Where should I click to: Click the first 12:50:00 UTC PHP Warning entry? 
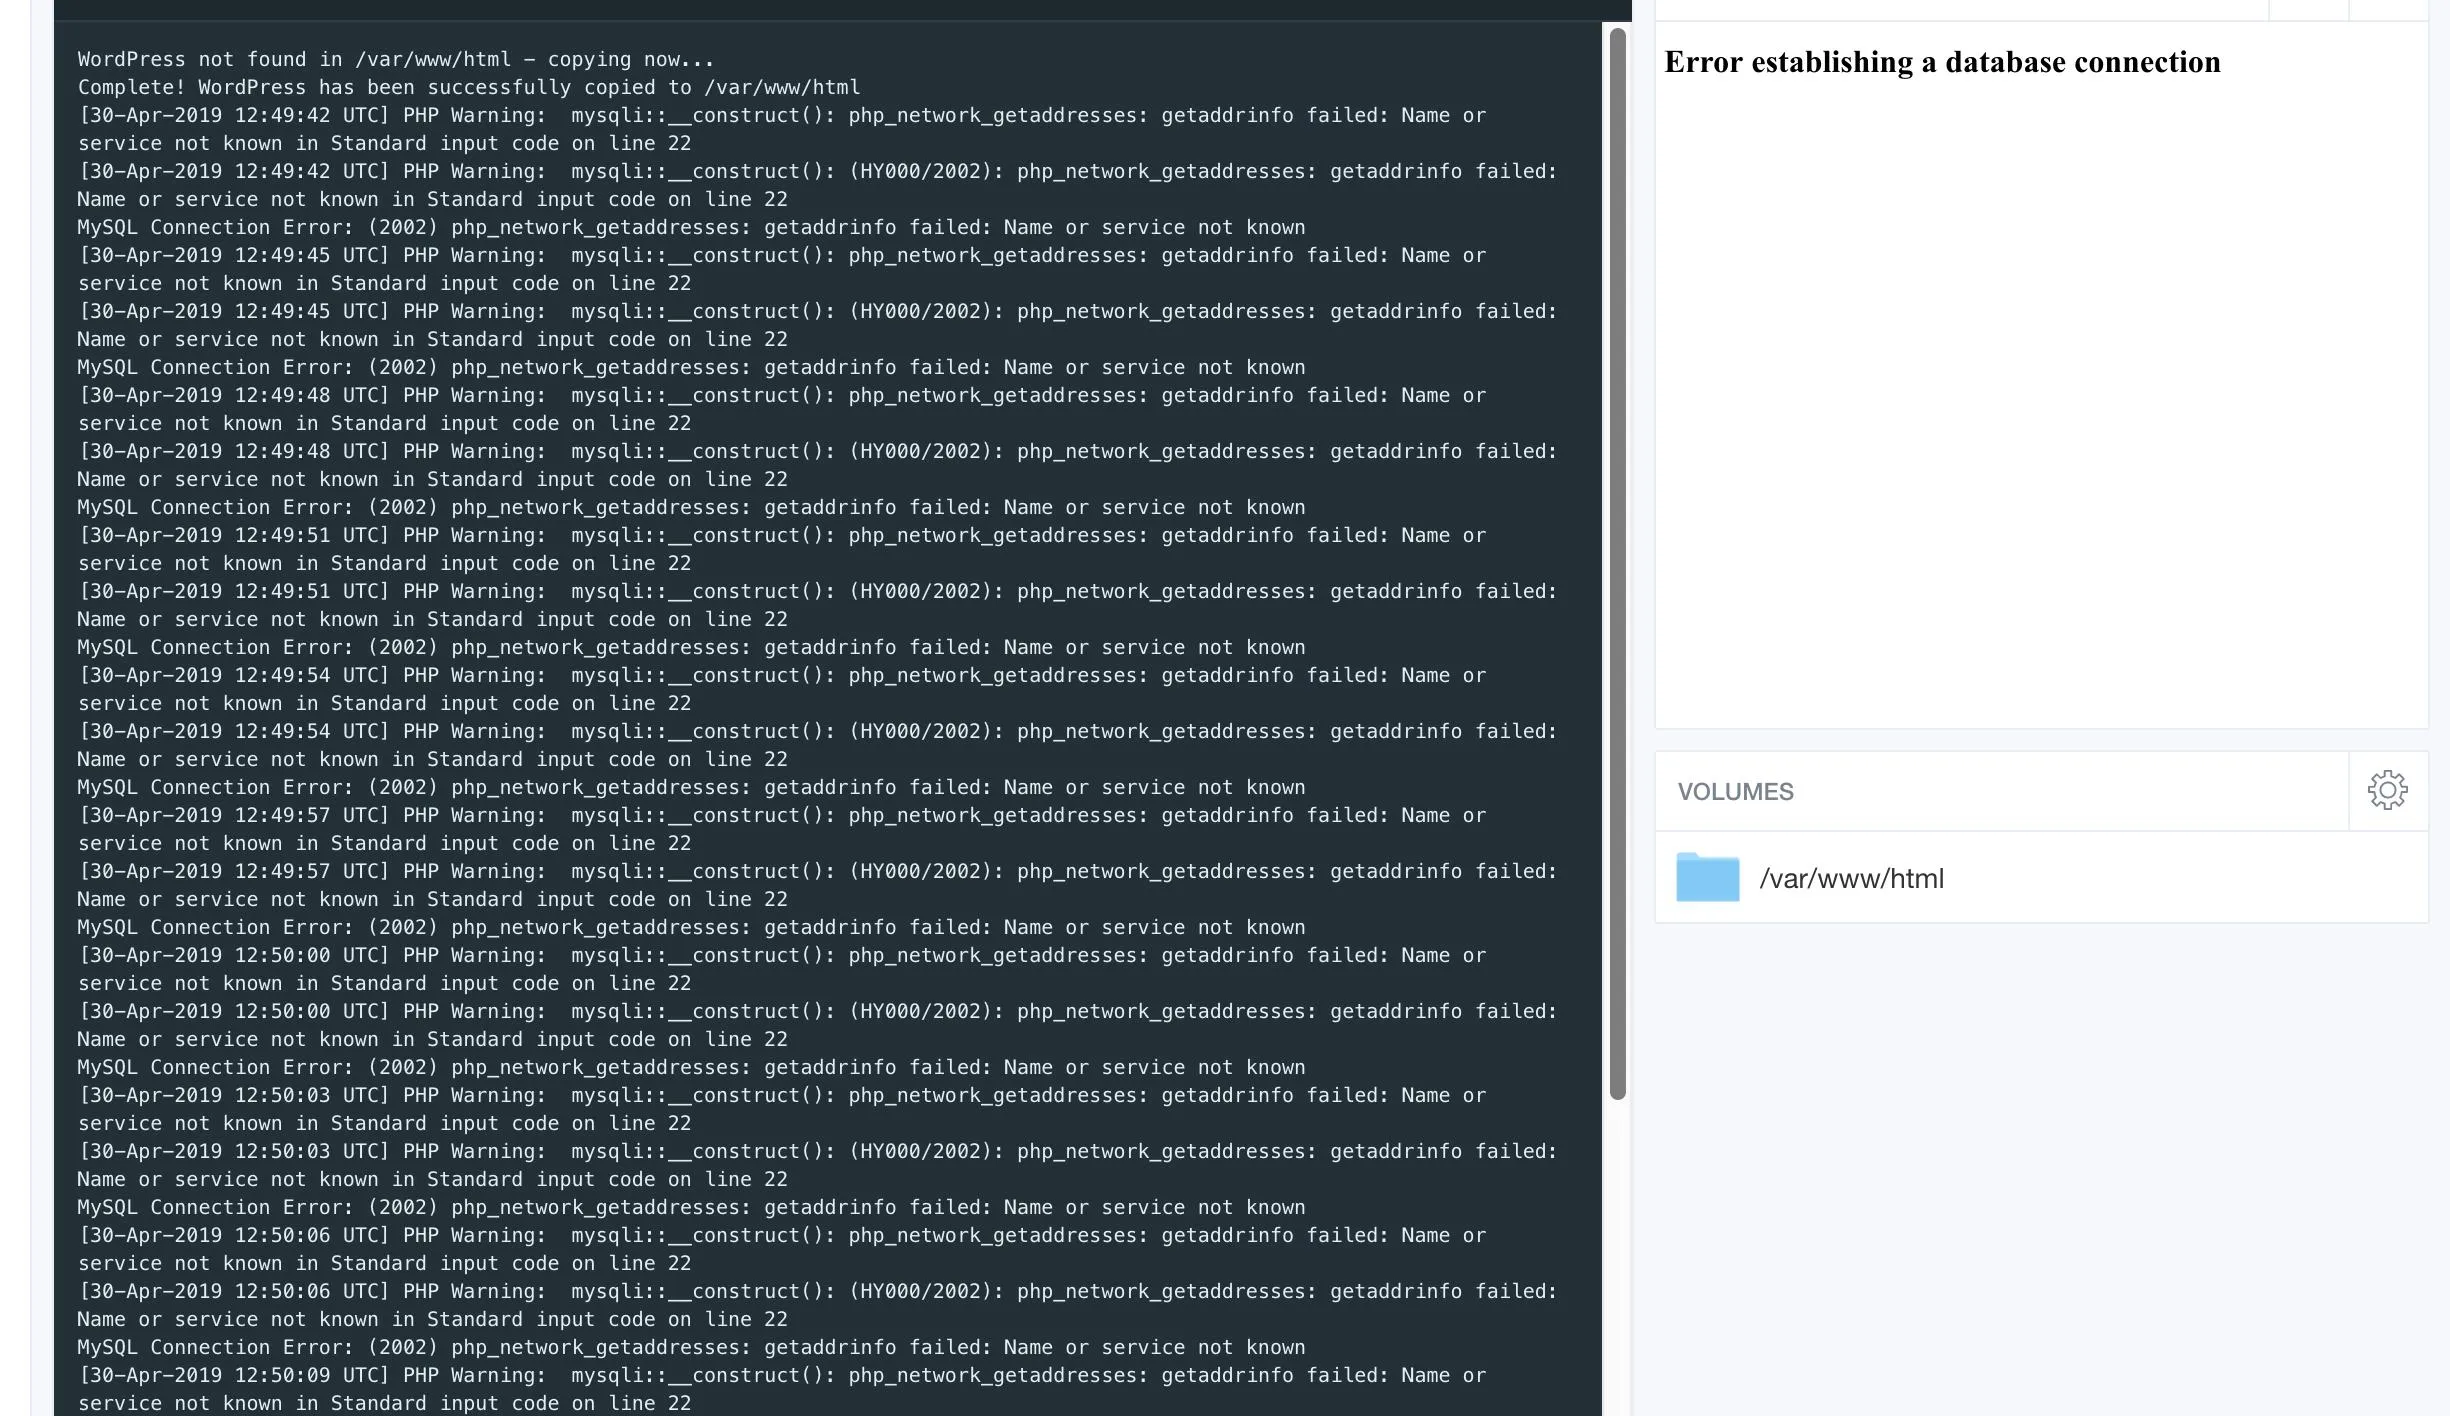tap(780, 955)
